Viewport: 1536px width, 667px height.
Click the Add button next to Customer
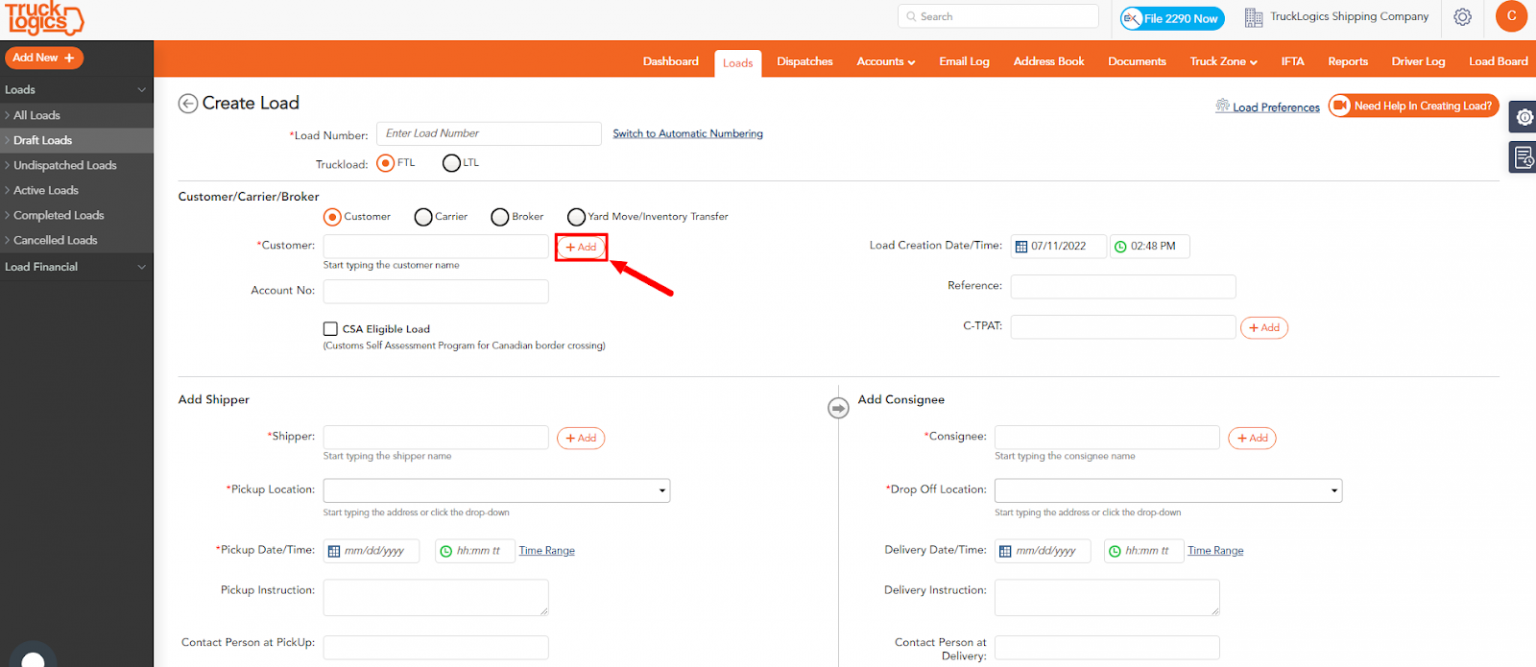click(x=581, y=247)
